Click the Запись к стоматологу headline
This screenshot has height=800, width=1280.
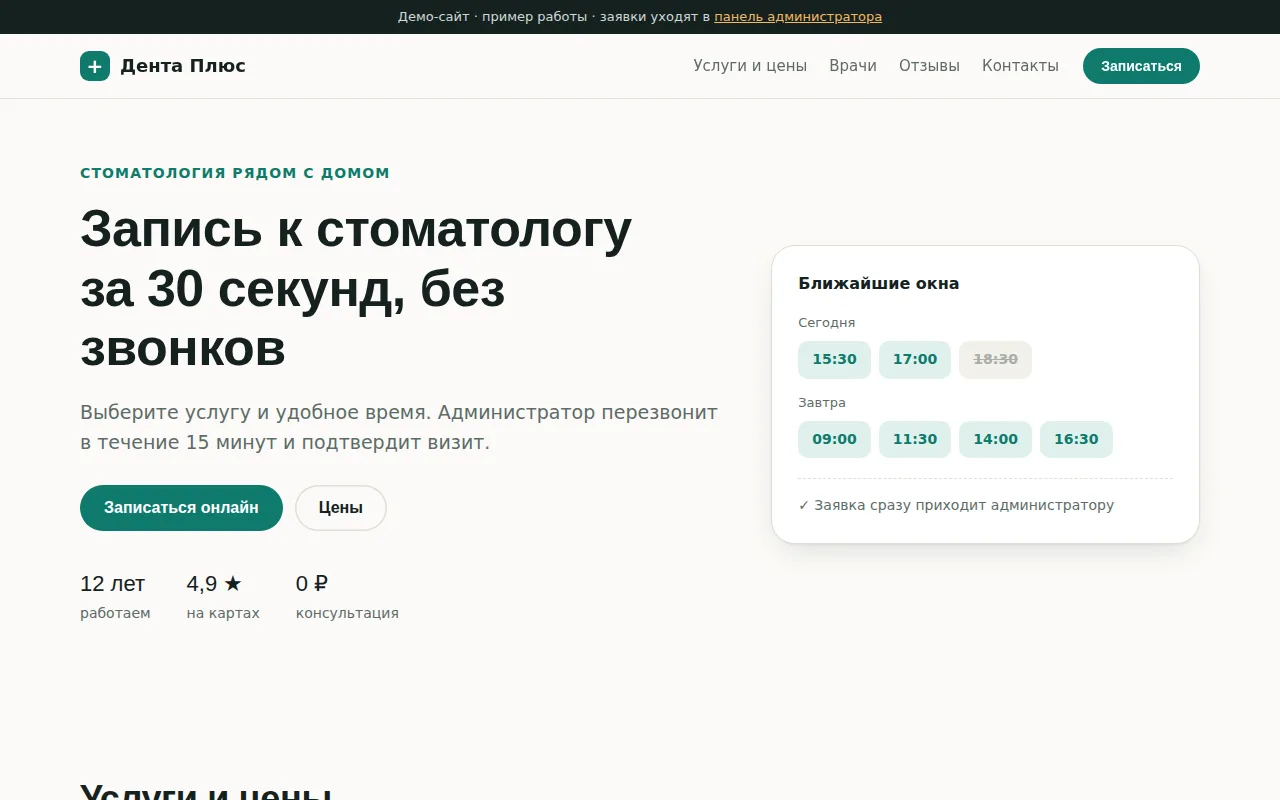coord(356,288)
